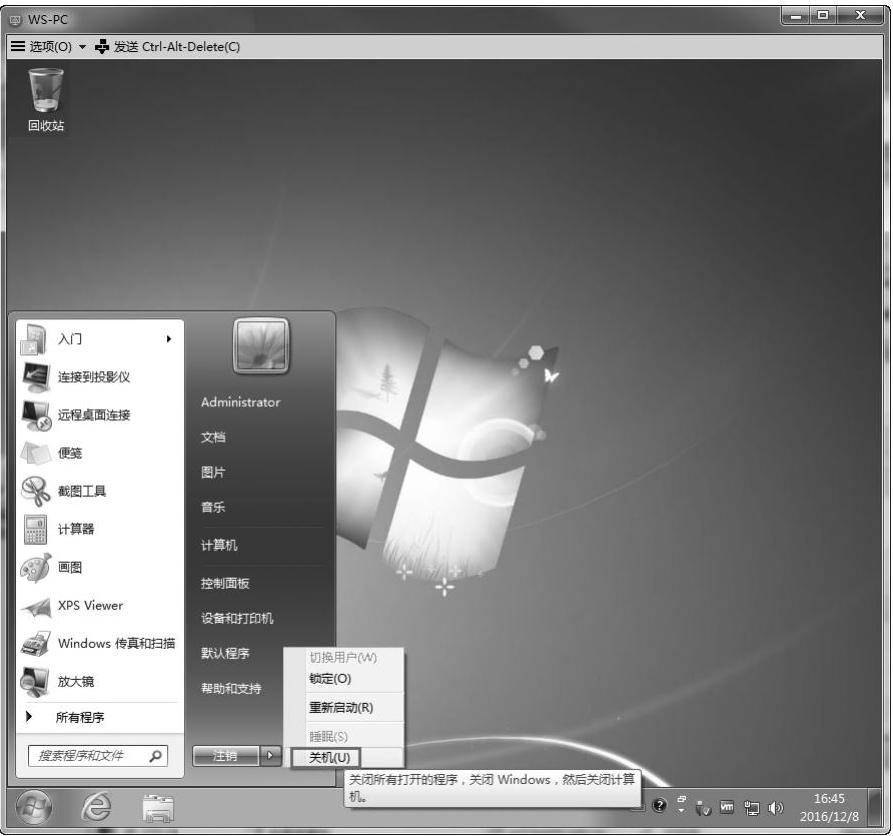Click the 注销 log off button
The width and height of the screenshot is (893, 836).
226,756
